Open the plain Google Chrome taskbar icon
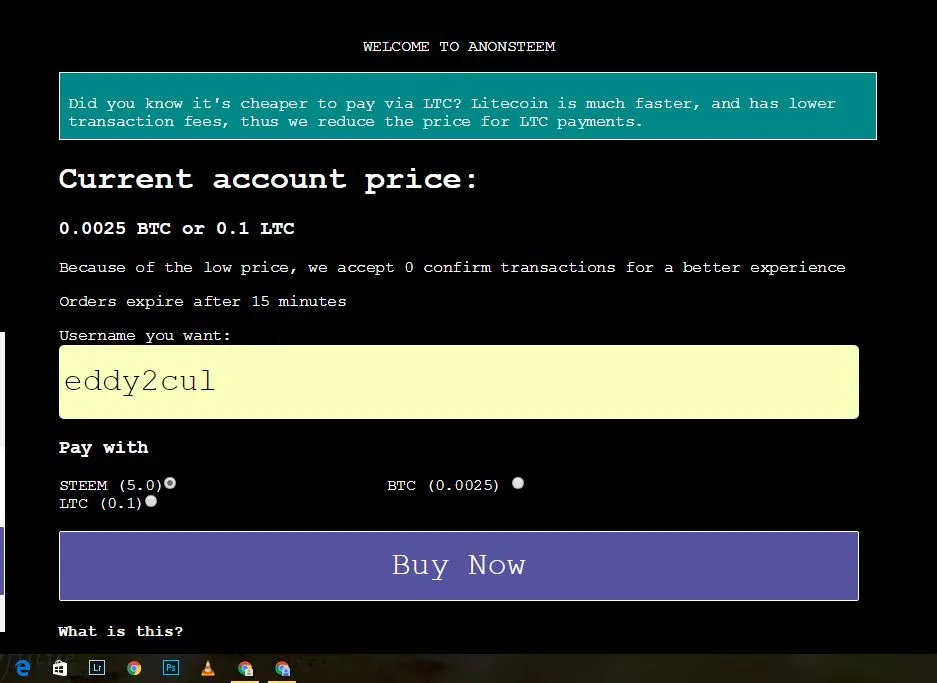This screenshot has height=683, width=937. 134,668
